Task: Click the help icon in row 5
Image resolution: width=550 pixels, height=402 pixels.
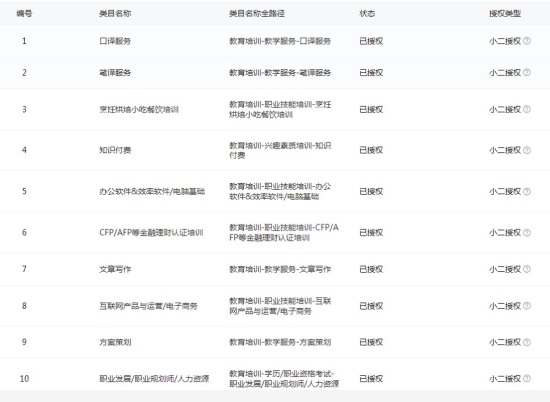Action: (x=527, y=192)
